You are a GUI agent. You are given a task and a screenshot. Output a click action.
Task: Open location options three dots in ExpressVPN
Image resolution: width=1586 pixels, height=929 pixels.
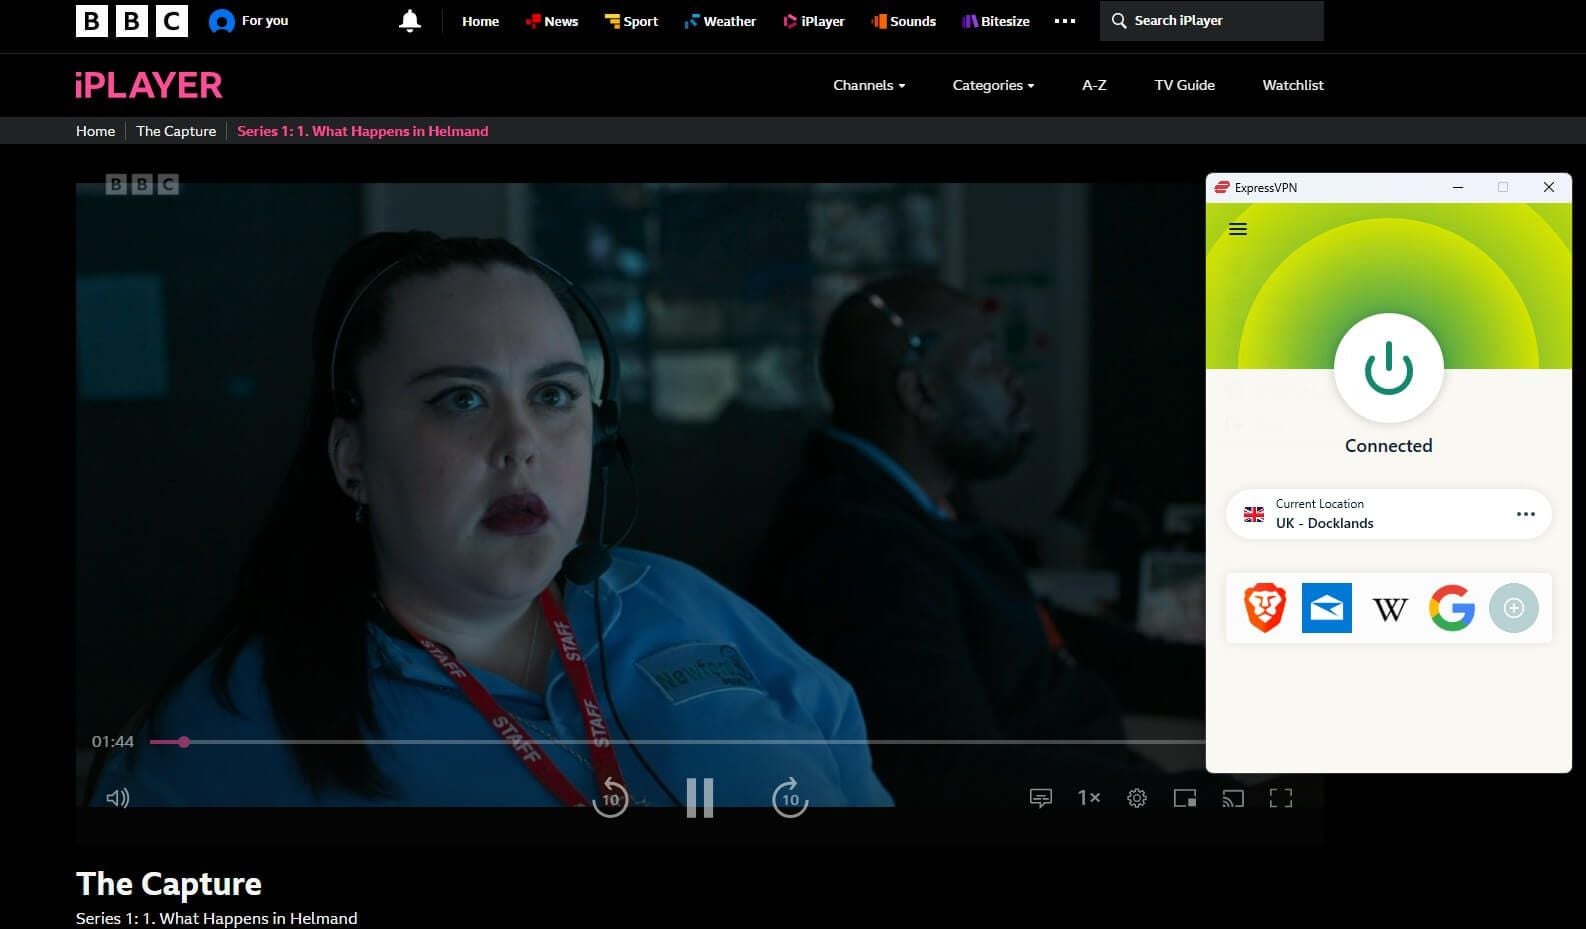pyautogui.click(x=1525, y=514)
